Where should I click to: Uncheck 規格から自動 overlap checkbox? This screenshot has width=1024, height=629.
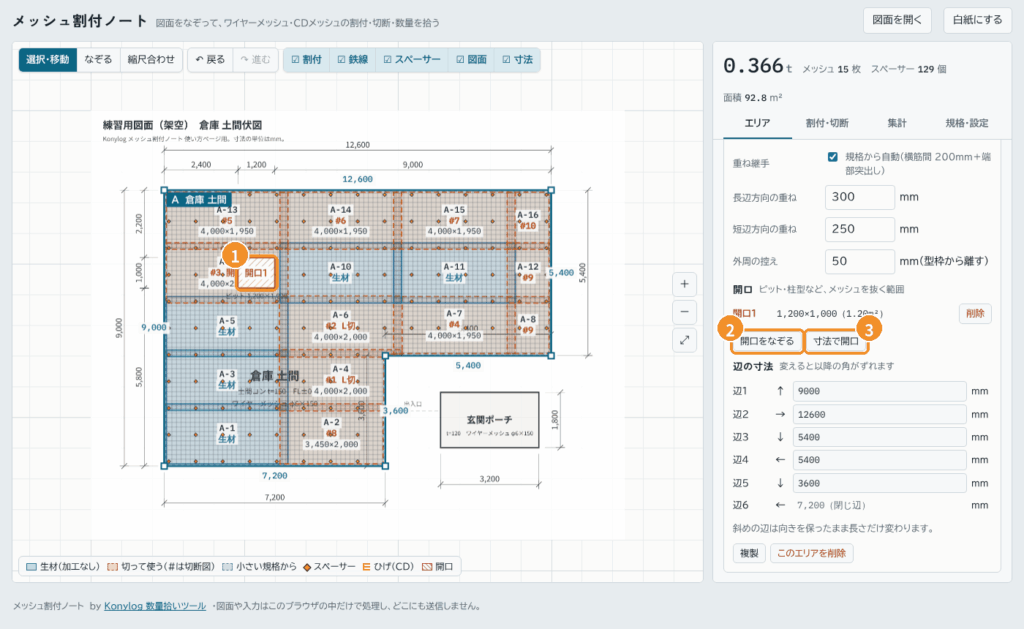point(833,157)
